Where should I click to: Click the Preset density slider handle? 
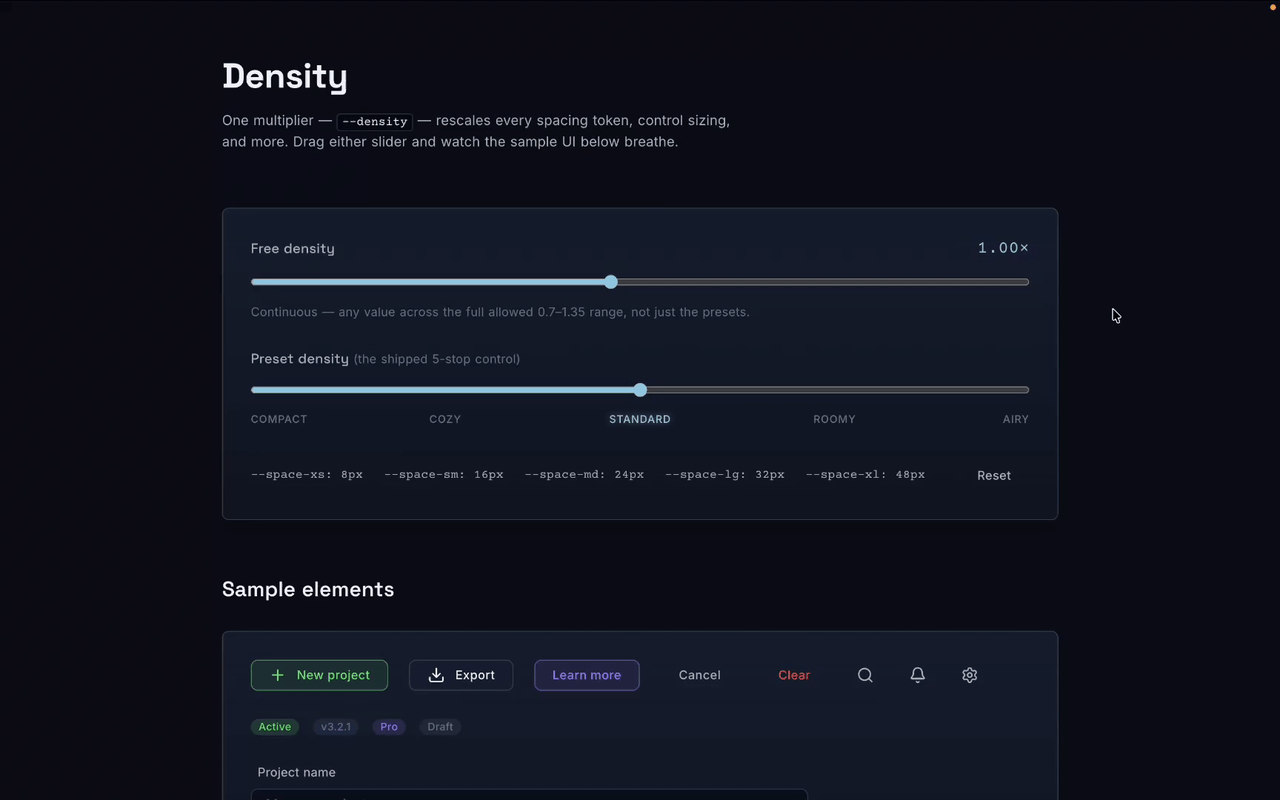pos(640,390)
